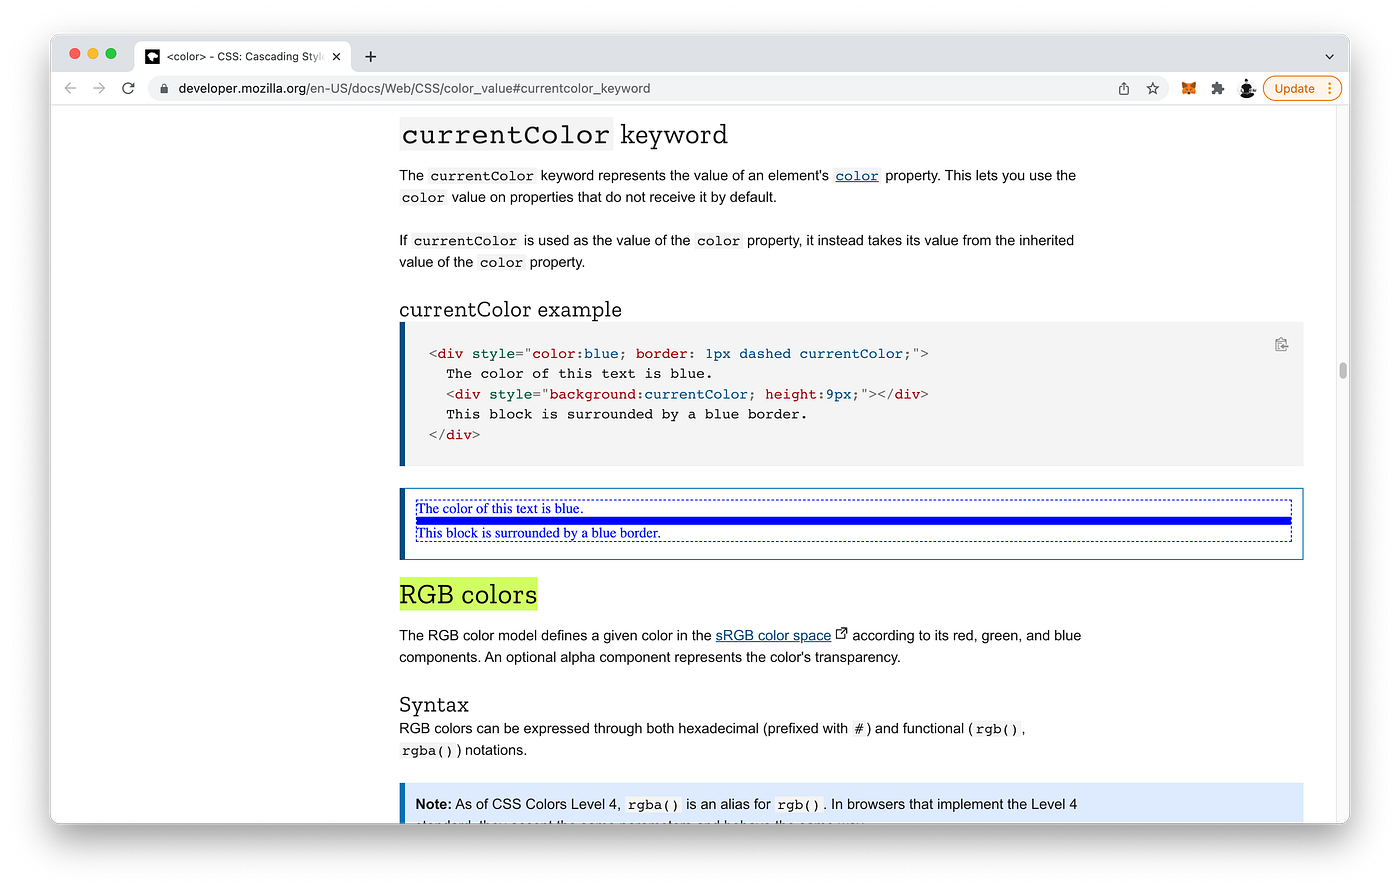1400x890 pixels.
Task: Open the Chrome profile avatar
Action: point(1247,88)
